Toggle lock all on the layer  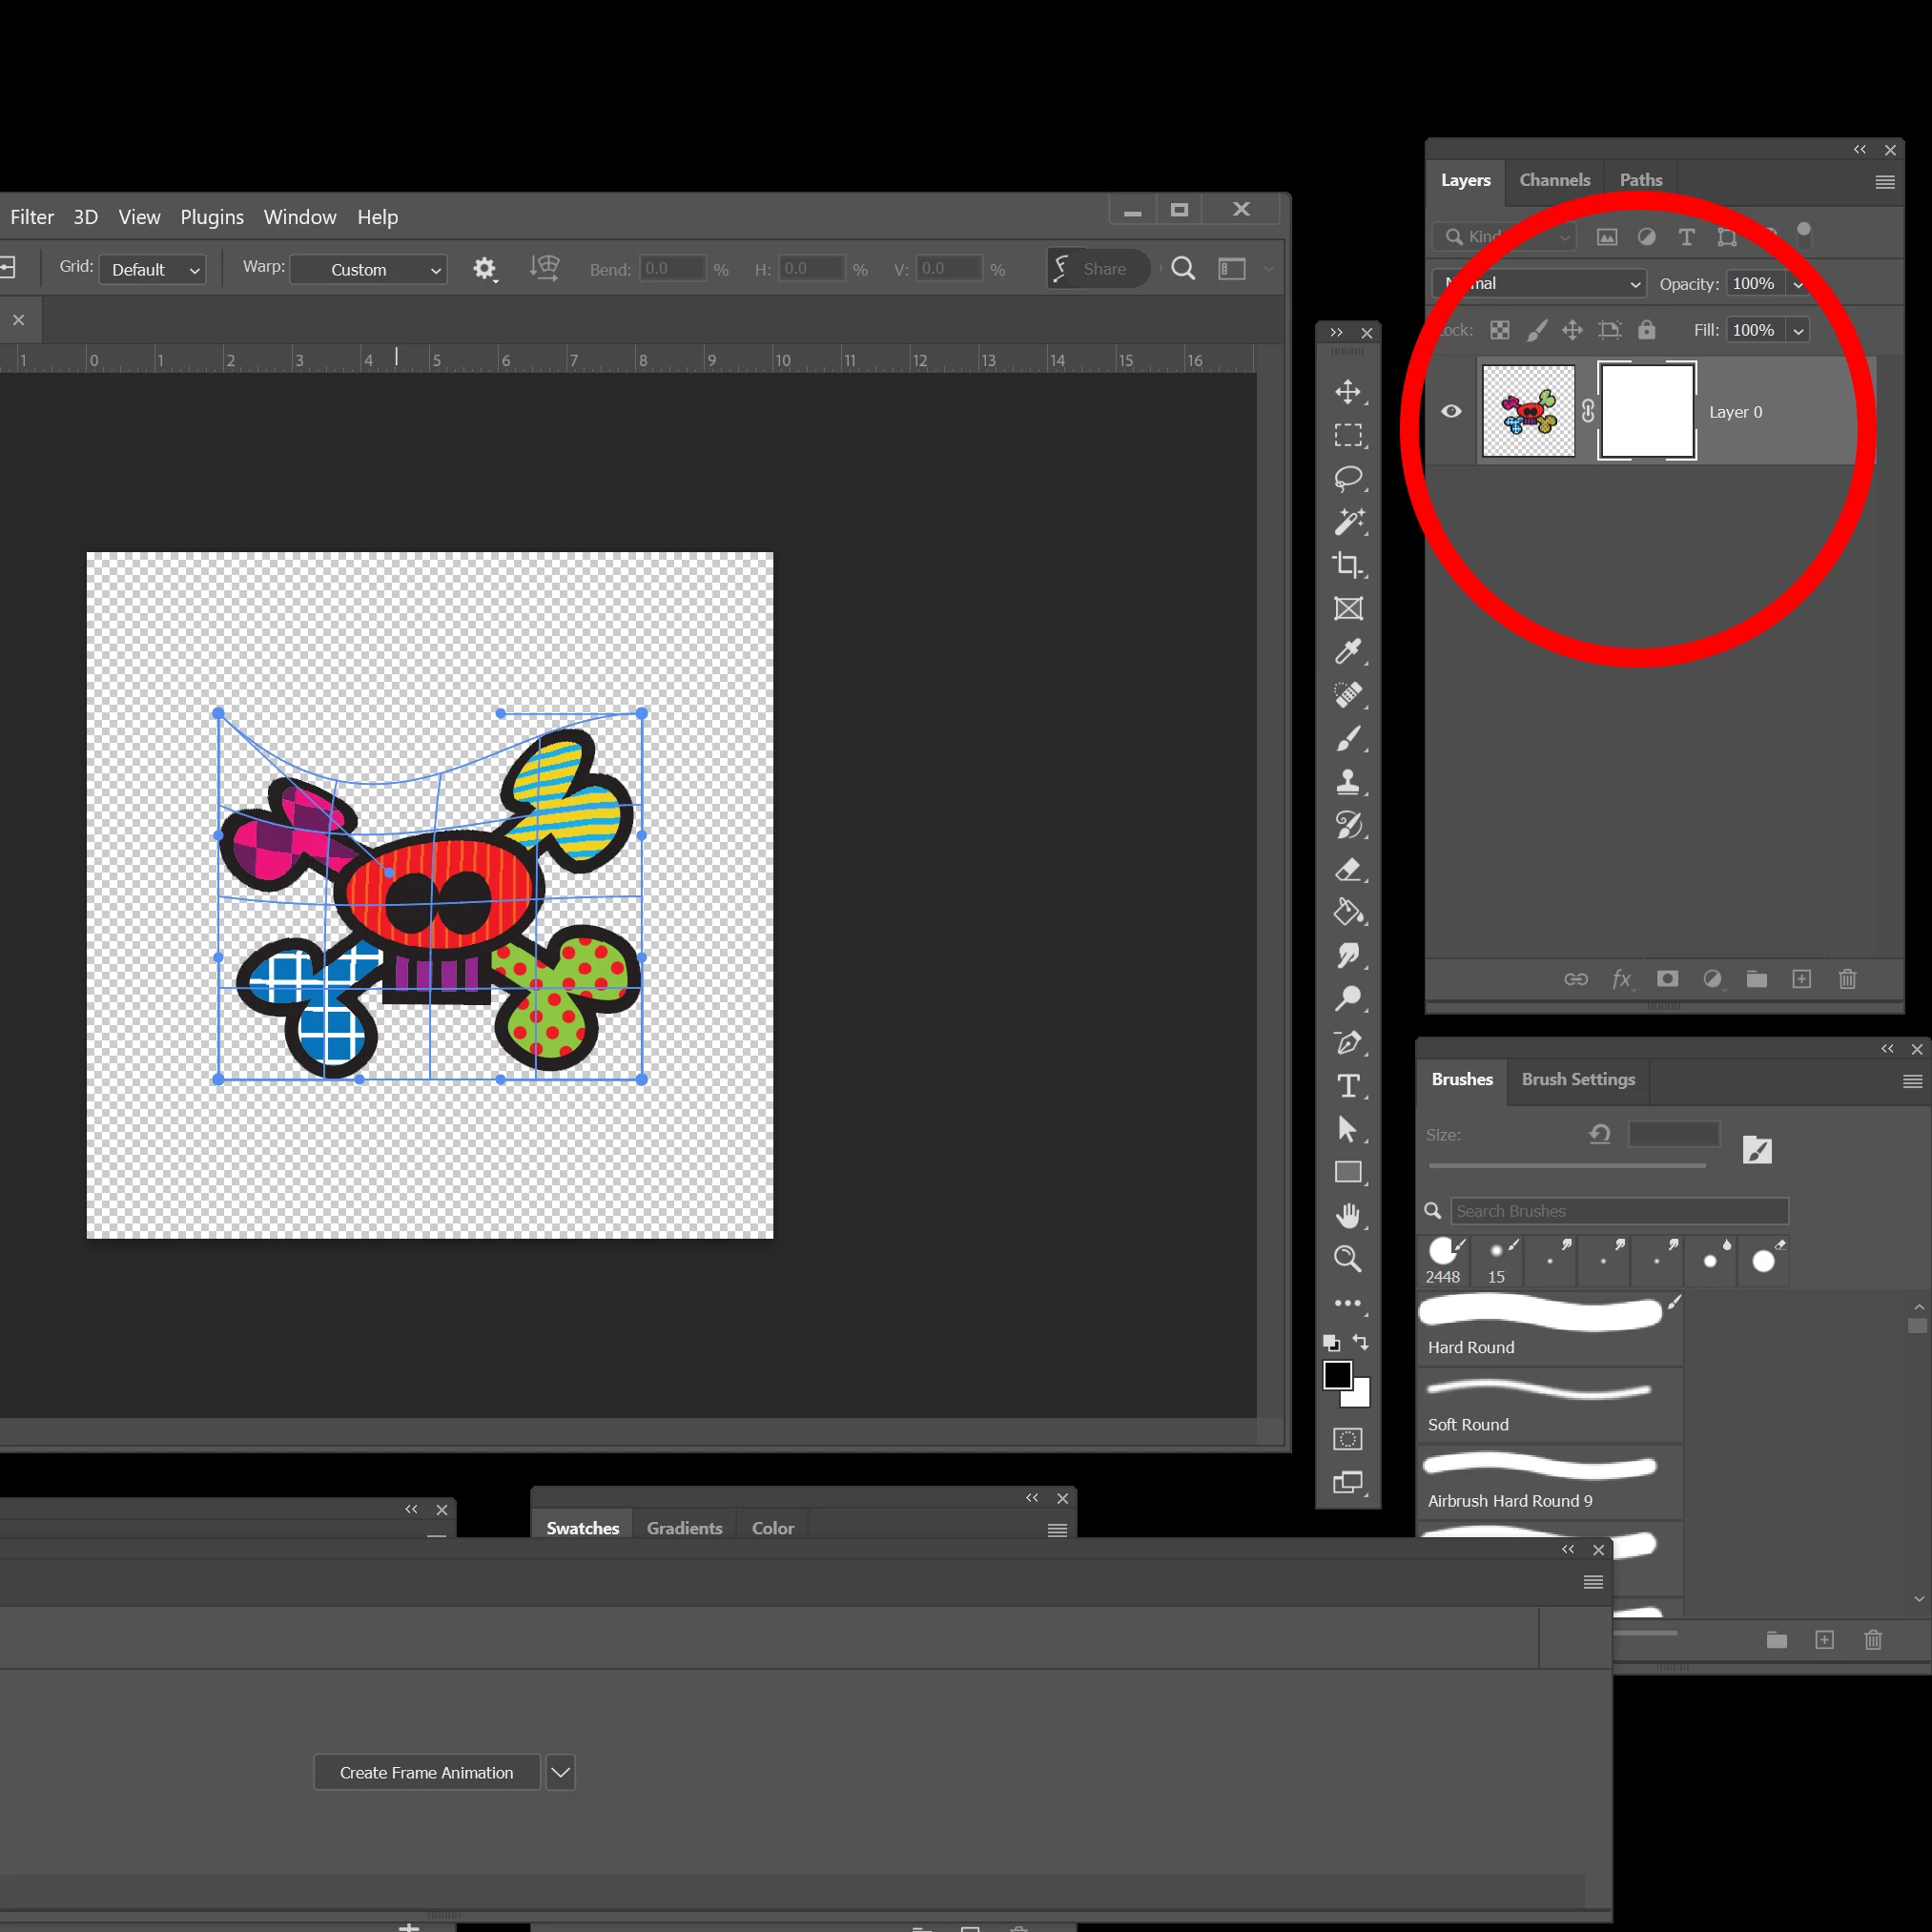click(x=1646, y=330)
